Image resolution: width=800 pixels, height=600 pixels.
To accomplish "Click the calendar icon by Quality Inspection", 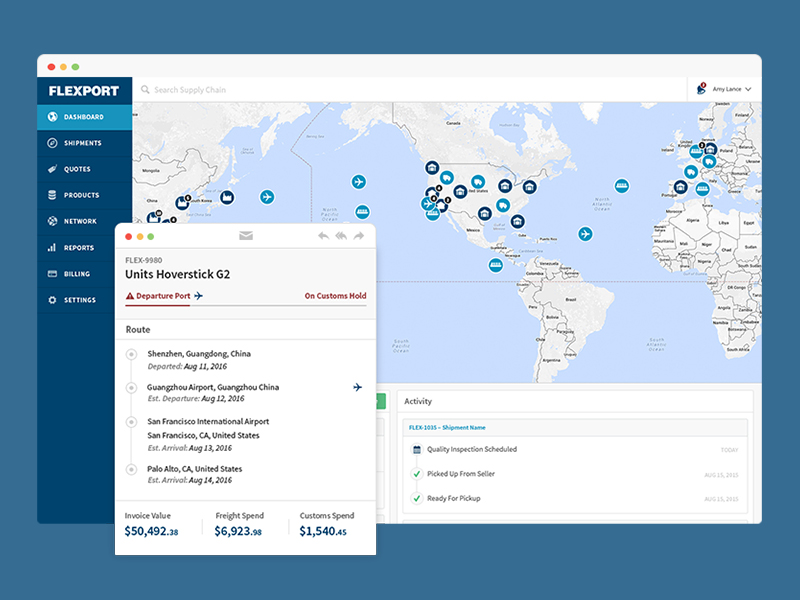I will coord(417,449).
